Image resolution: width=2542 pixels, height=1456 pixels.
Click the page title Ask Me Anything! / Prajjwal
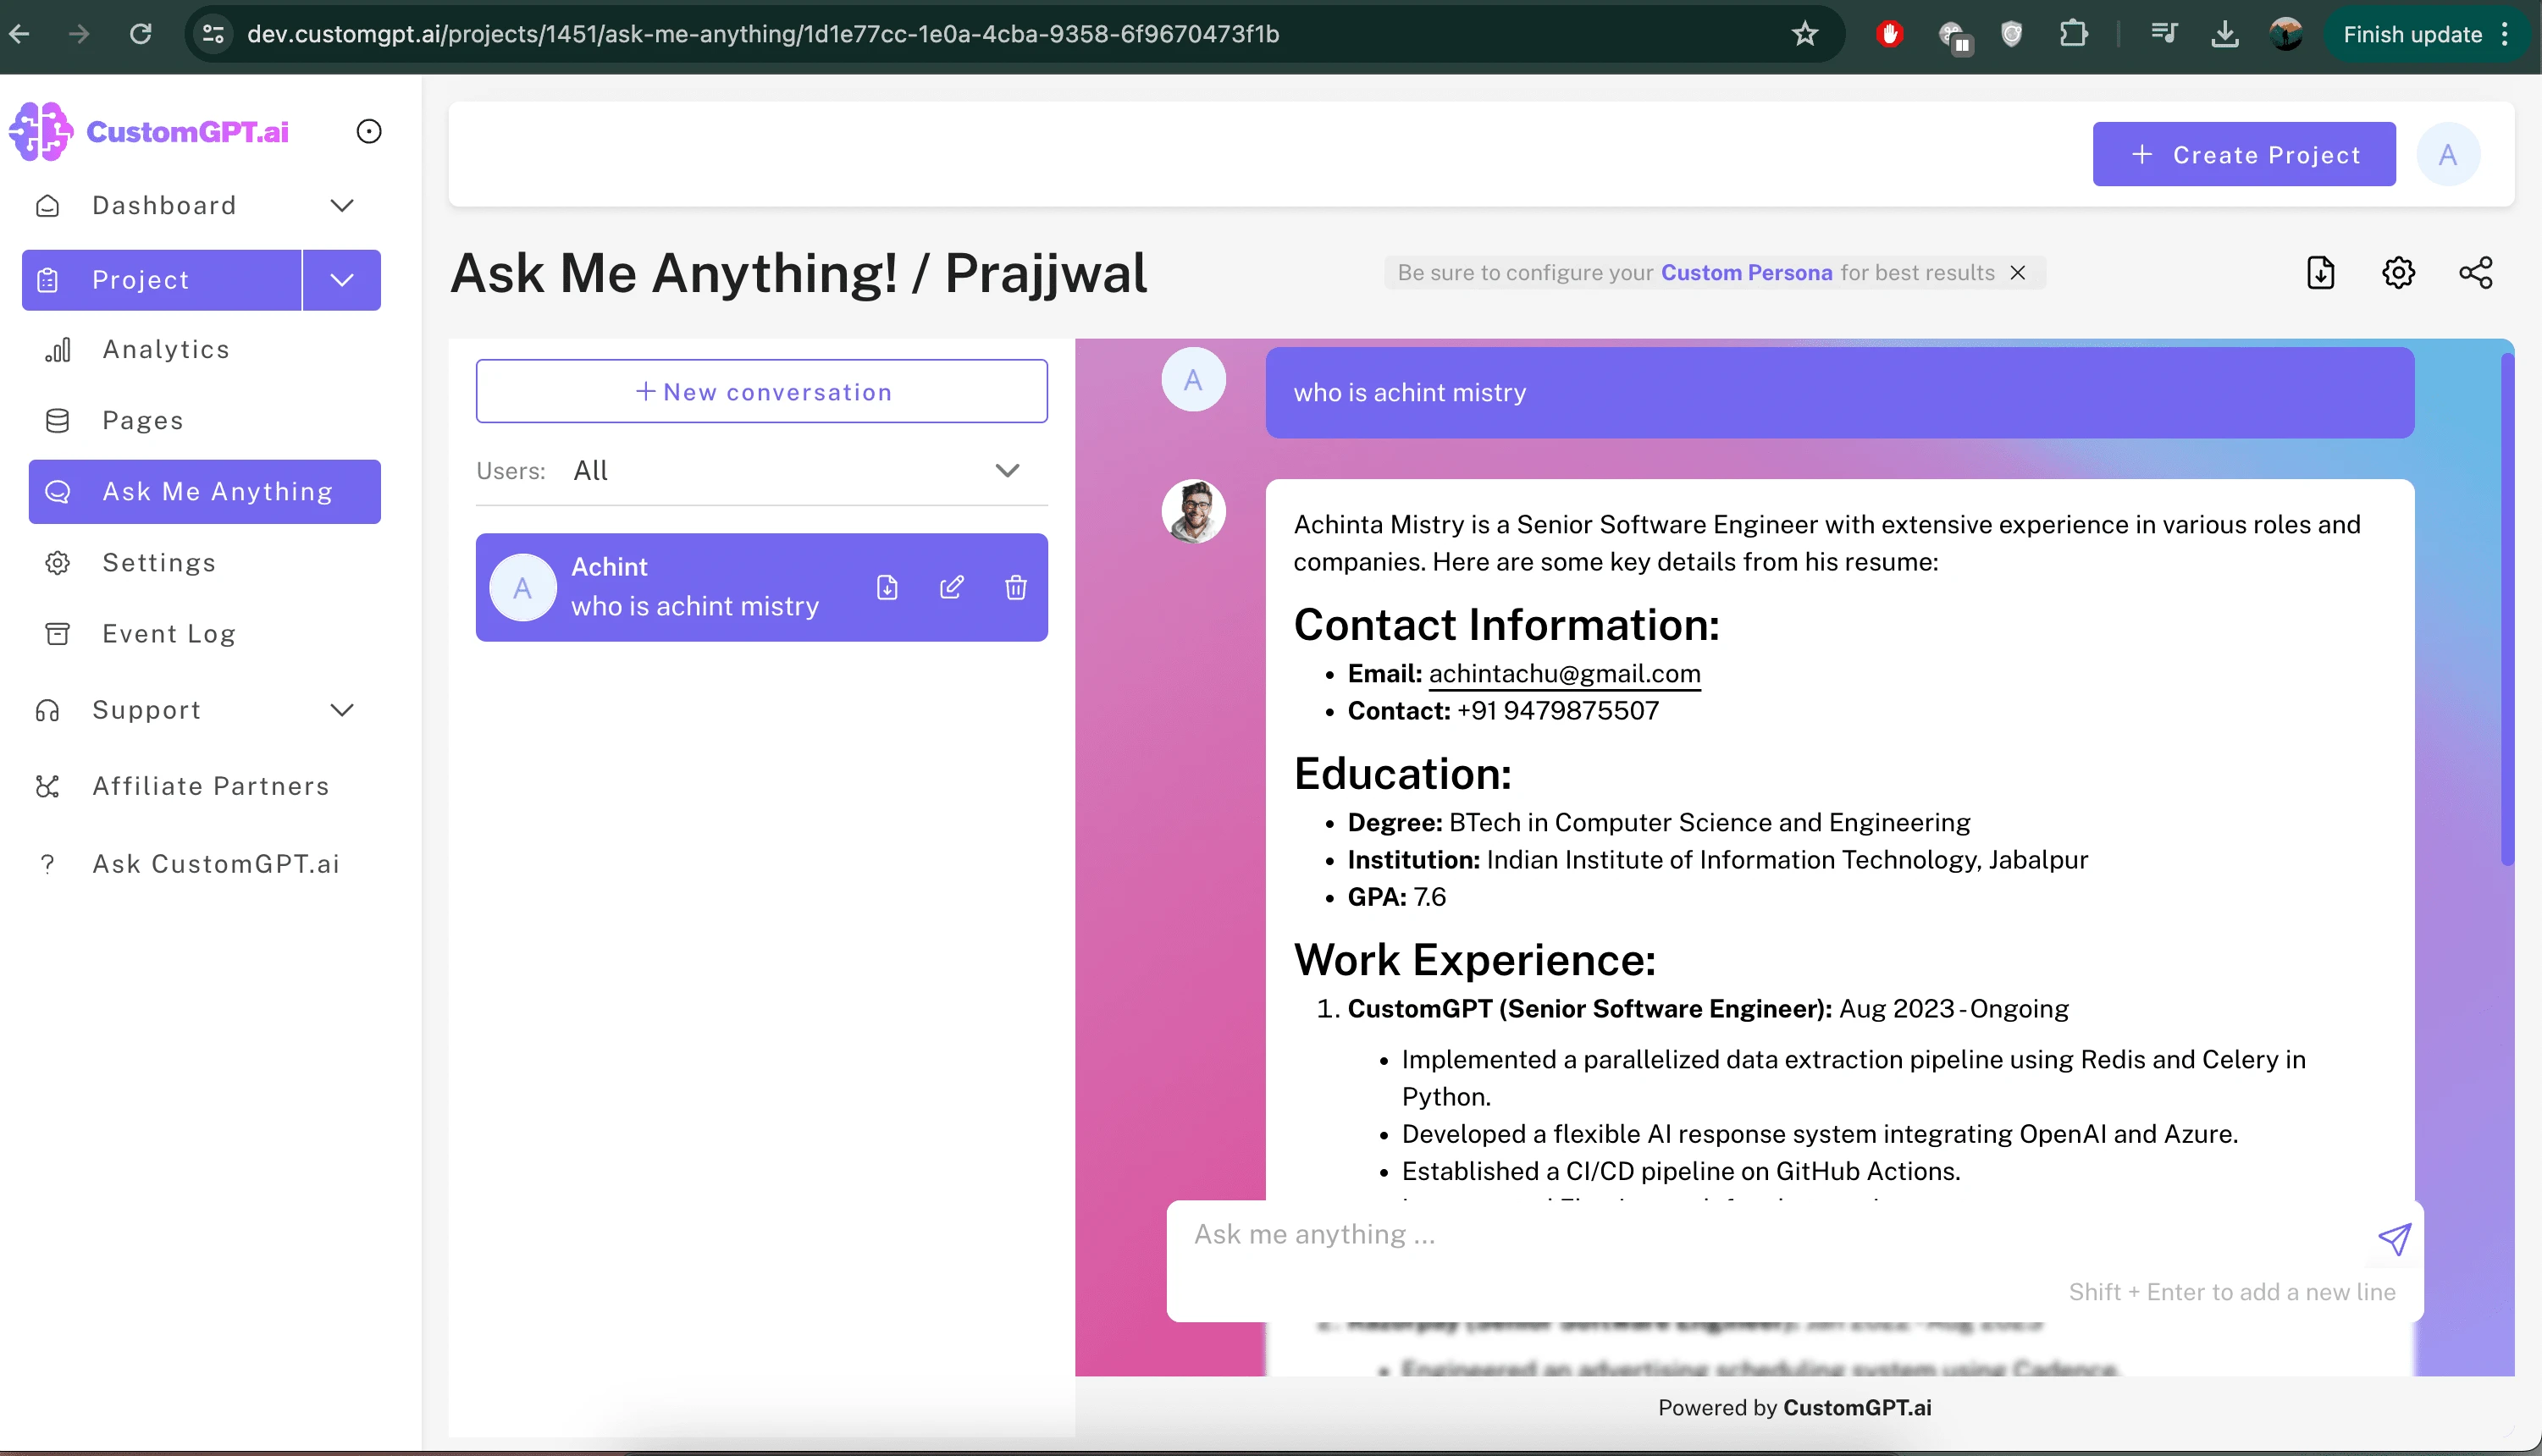click(x=798, y=273)
